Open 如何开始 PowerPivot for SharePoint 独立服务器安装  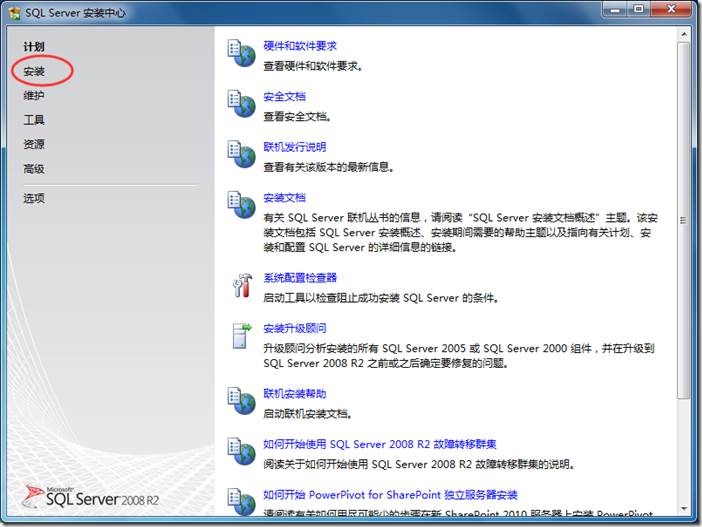point(390,495)
